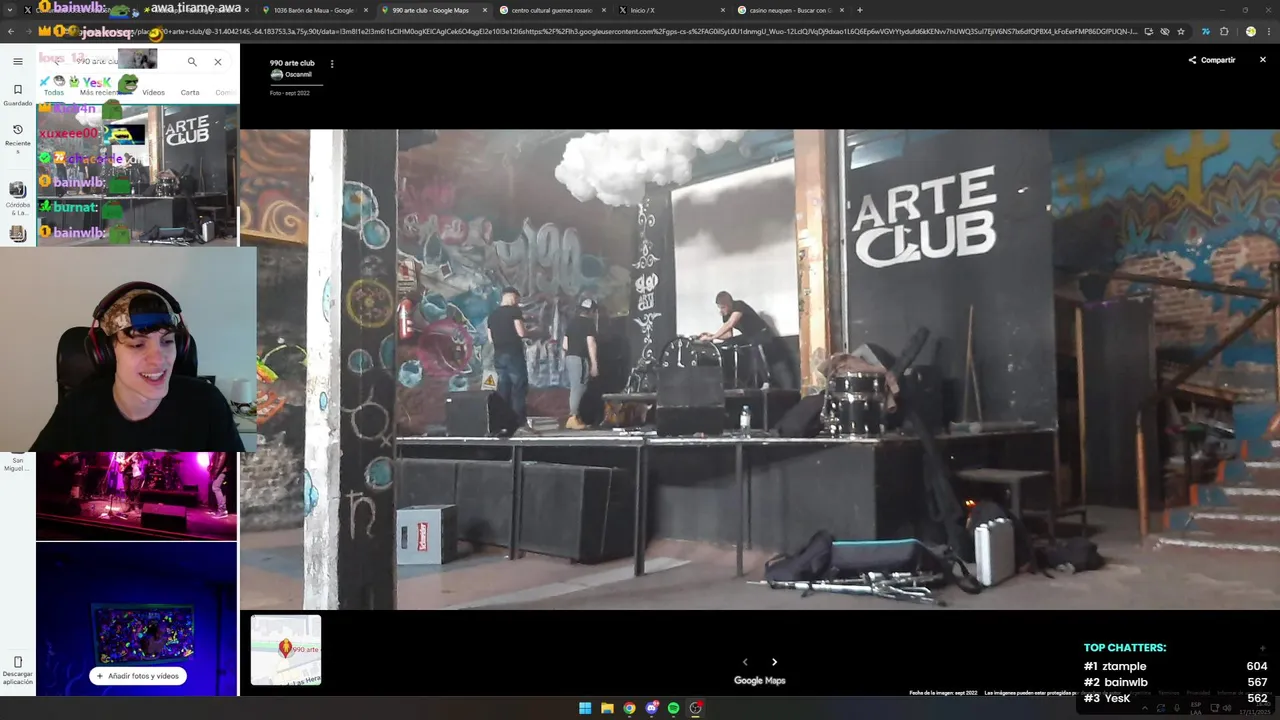Open the Windows Start menu

point(585,708)
